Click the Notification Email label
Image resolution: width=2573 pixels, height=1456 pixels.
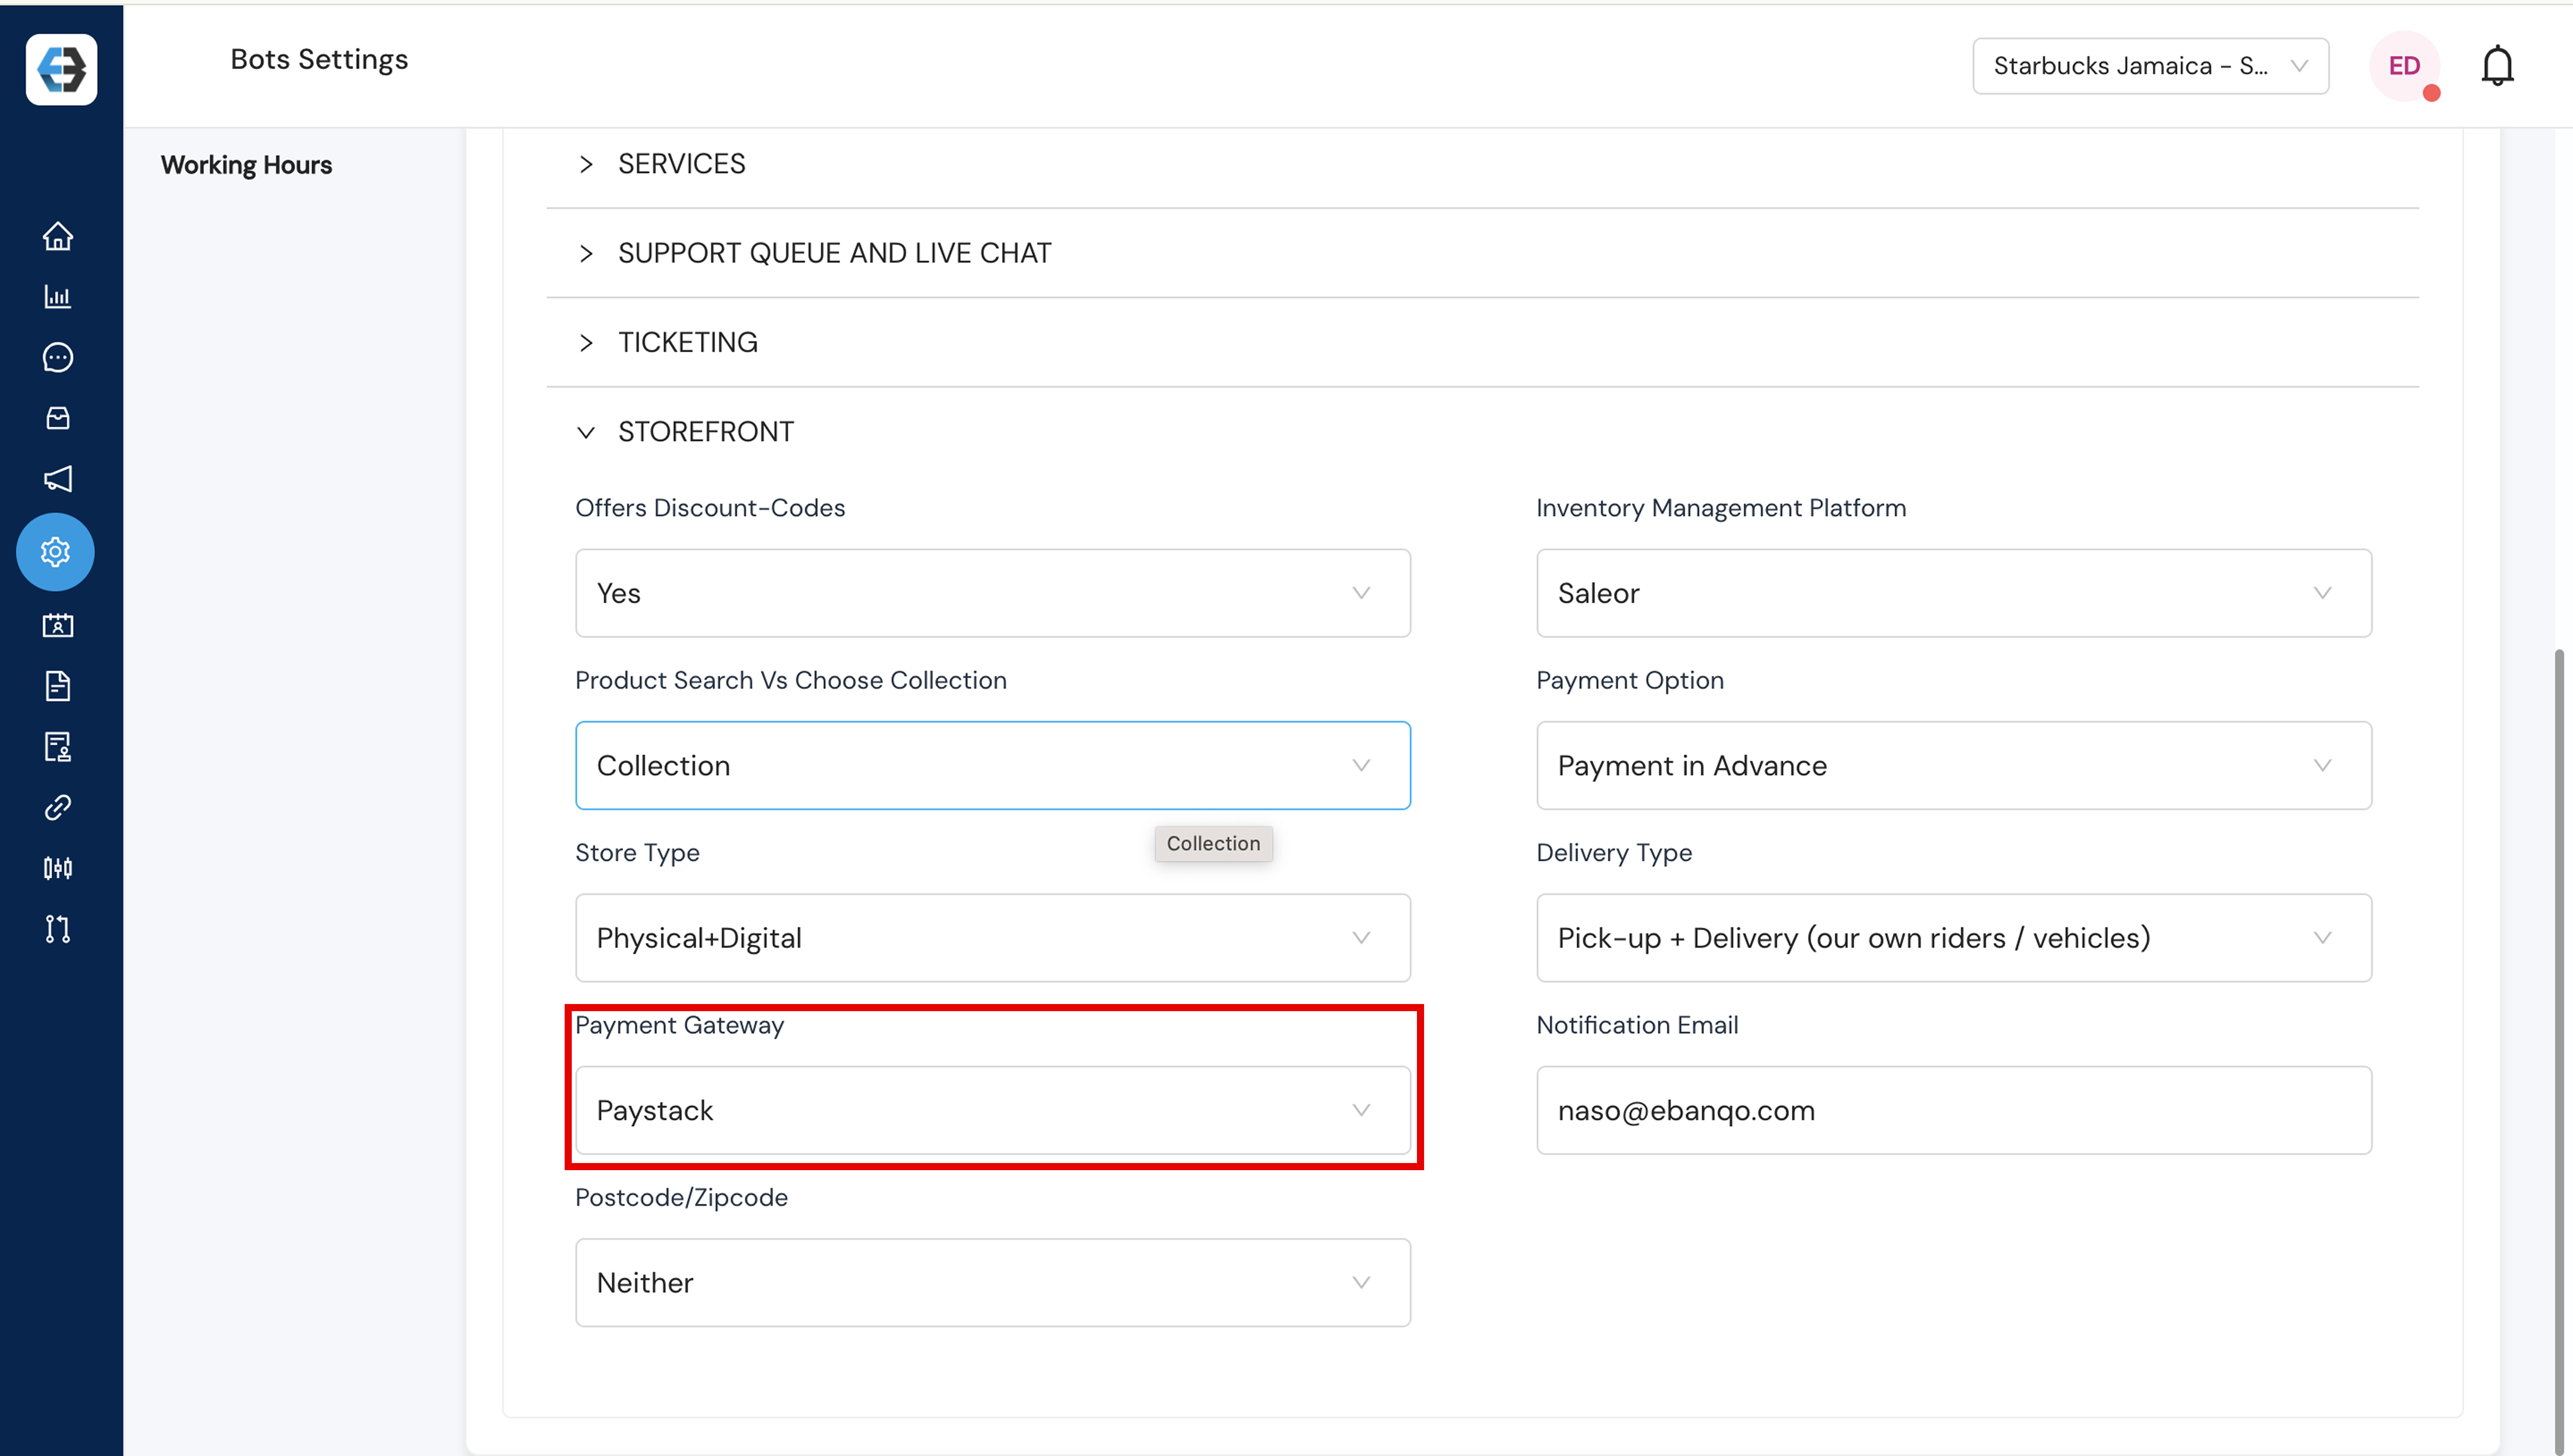click(1637, 1025)
